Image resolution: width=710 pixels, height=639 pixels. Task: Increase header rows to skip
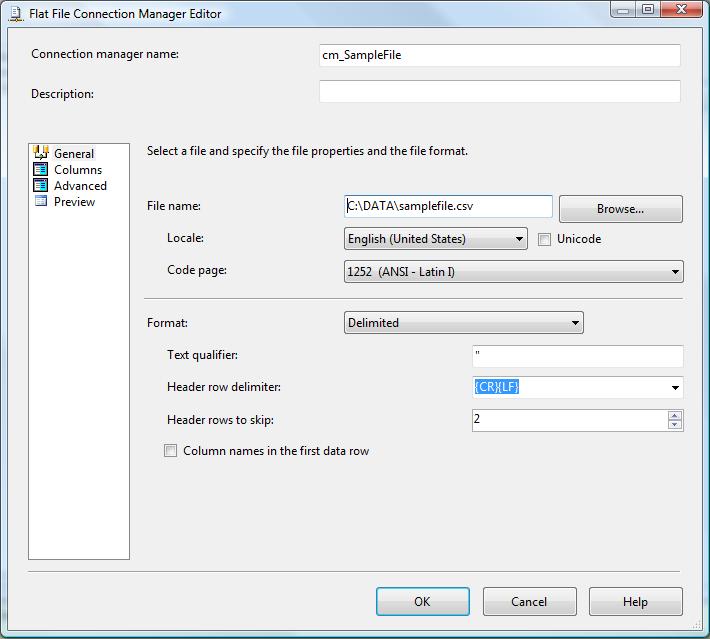tap(675, 416)
